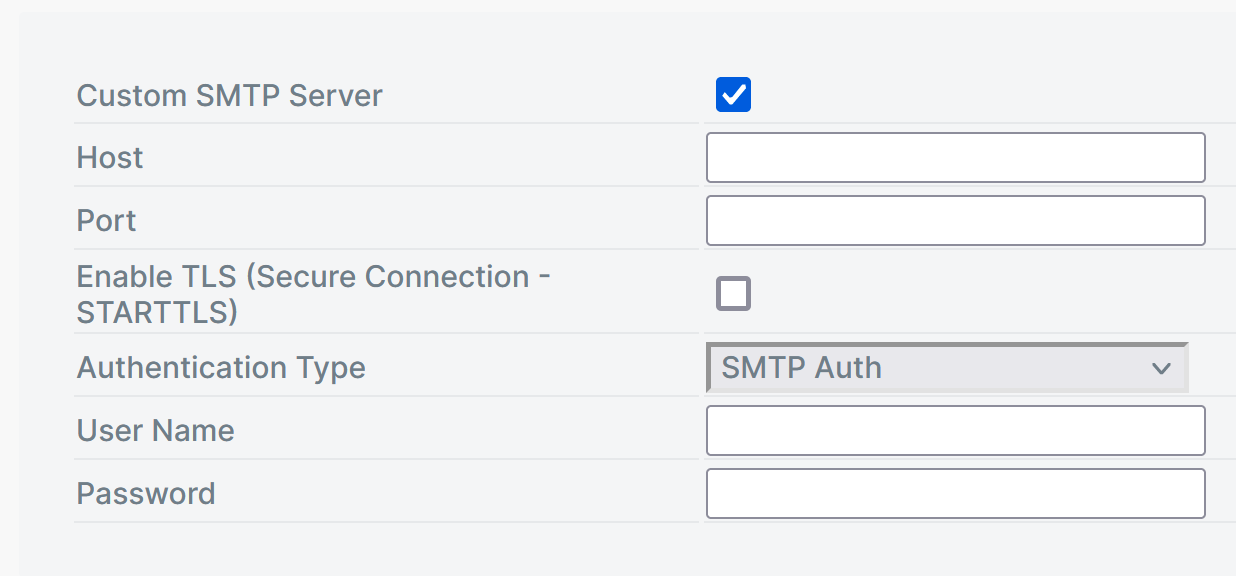Click the empty box beside Enable TLS
This screenshot has height=576, width=1236.
click(x=733, y=294)
